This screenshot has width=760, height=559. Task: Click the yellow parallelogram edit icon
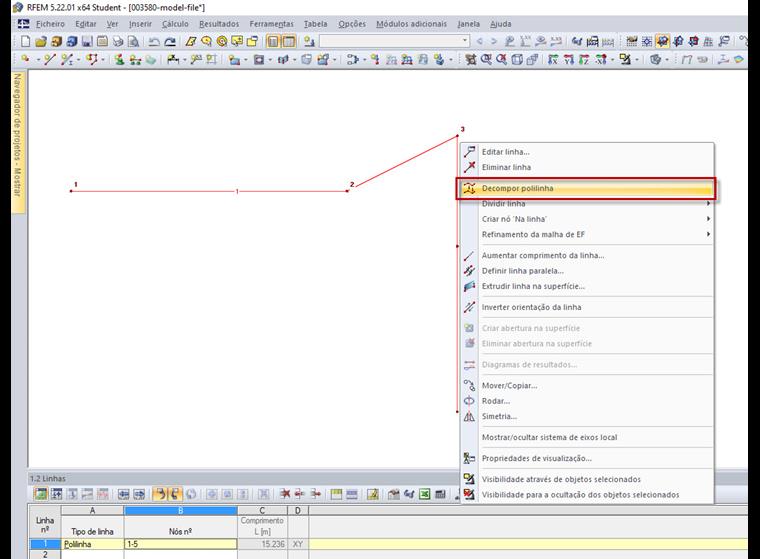[x=191, y=42]
